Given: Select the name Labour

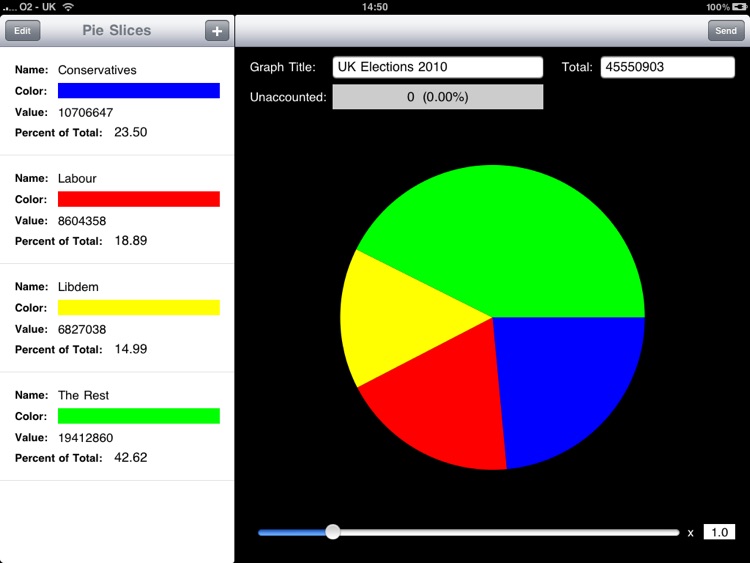Looking at the screenshot, I should point(77,178).
